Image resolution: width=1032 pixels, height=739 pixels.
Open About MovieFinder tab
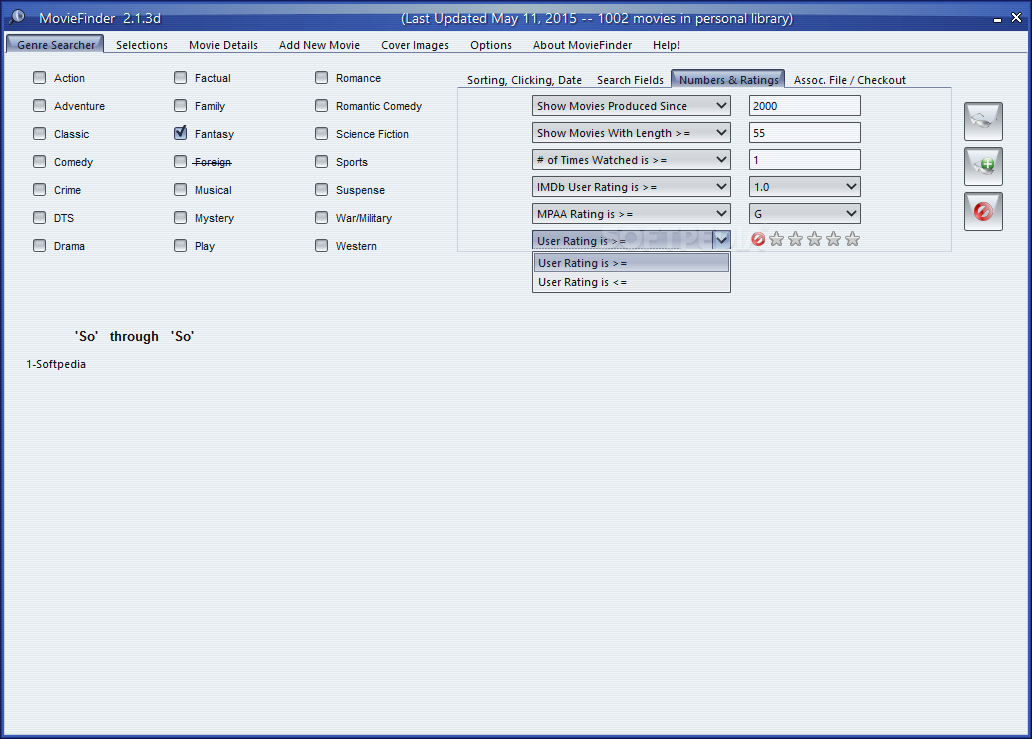582,45
